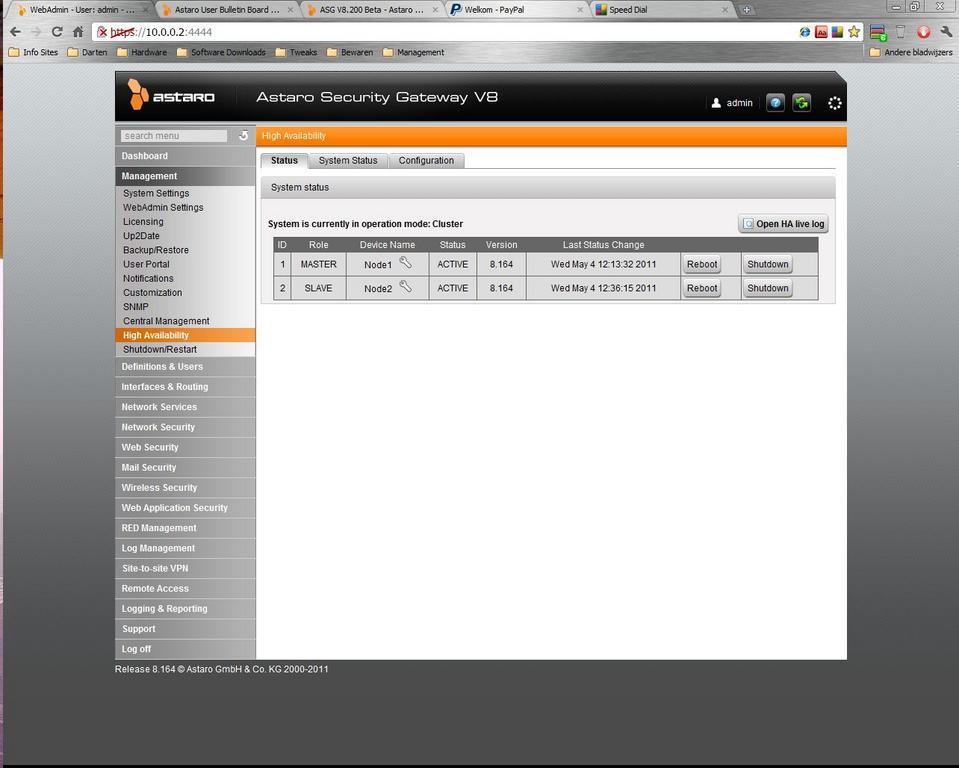
Task: Open the Info Sites bookmarks folder
Action: point(34,53)
